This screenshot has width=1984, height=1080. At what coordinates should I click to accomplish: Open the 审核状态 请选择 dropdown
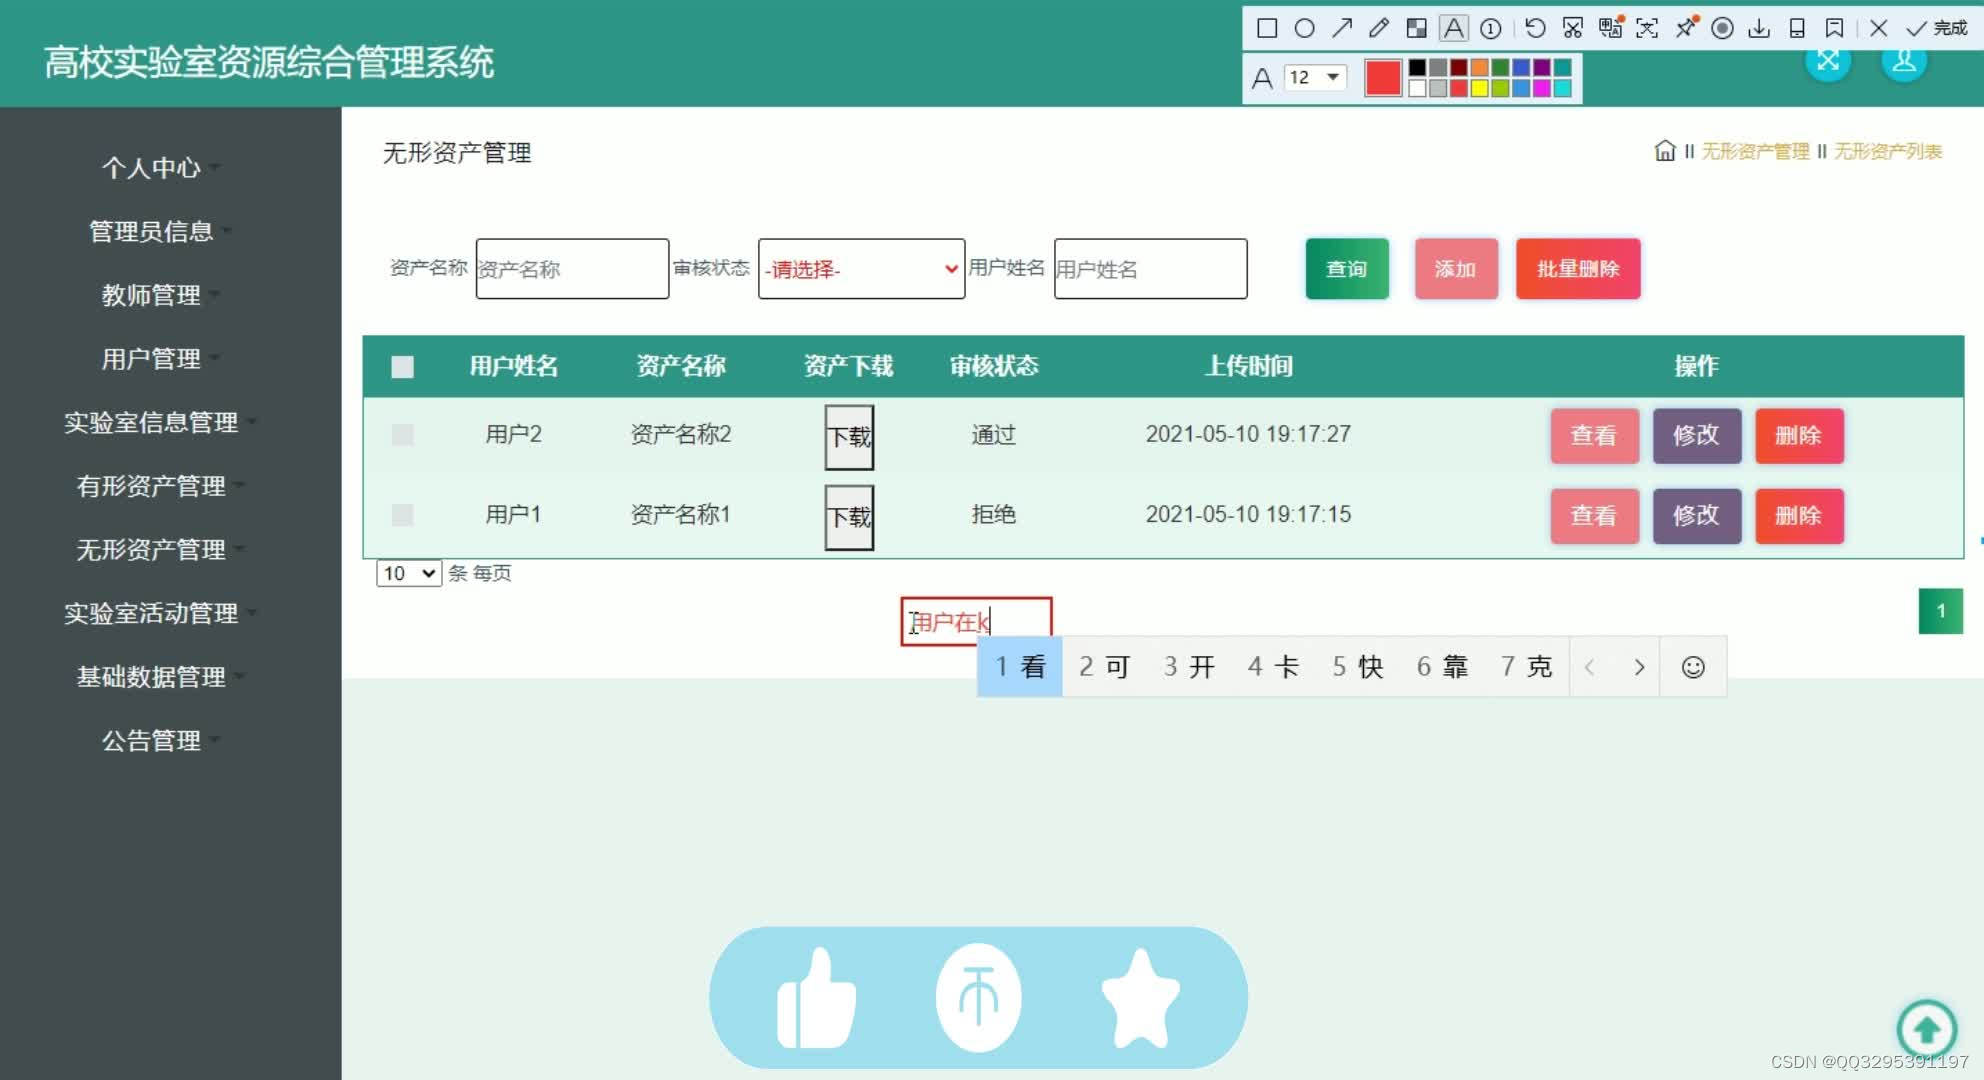click(861, 269)
